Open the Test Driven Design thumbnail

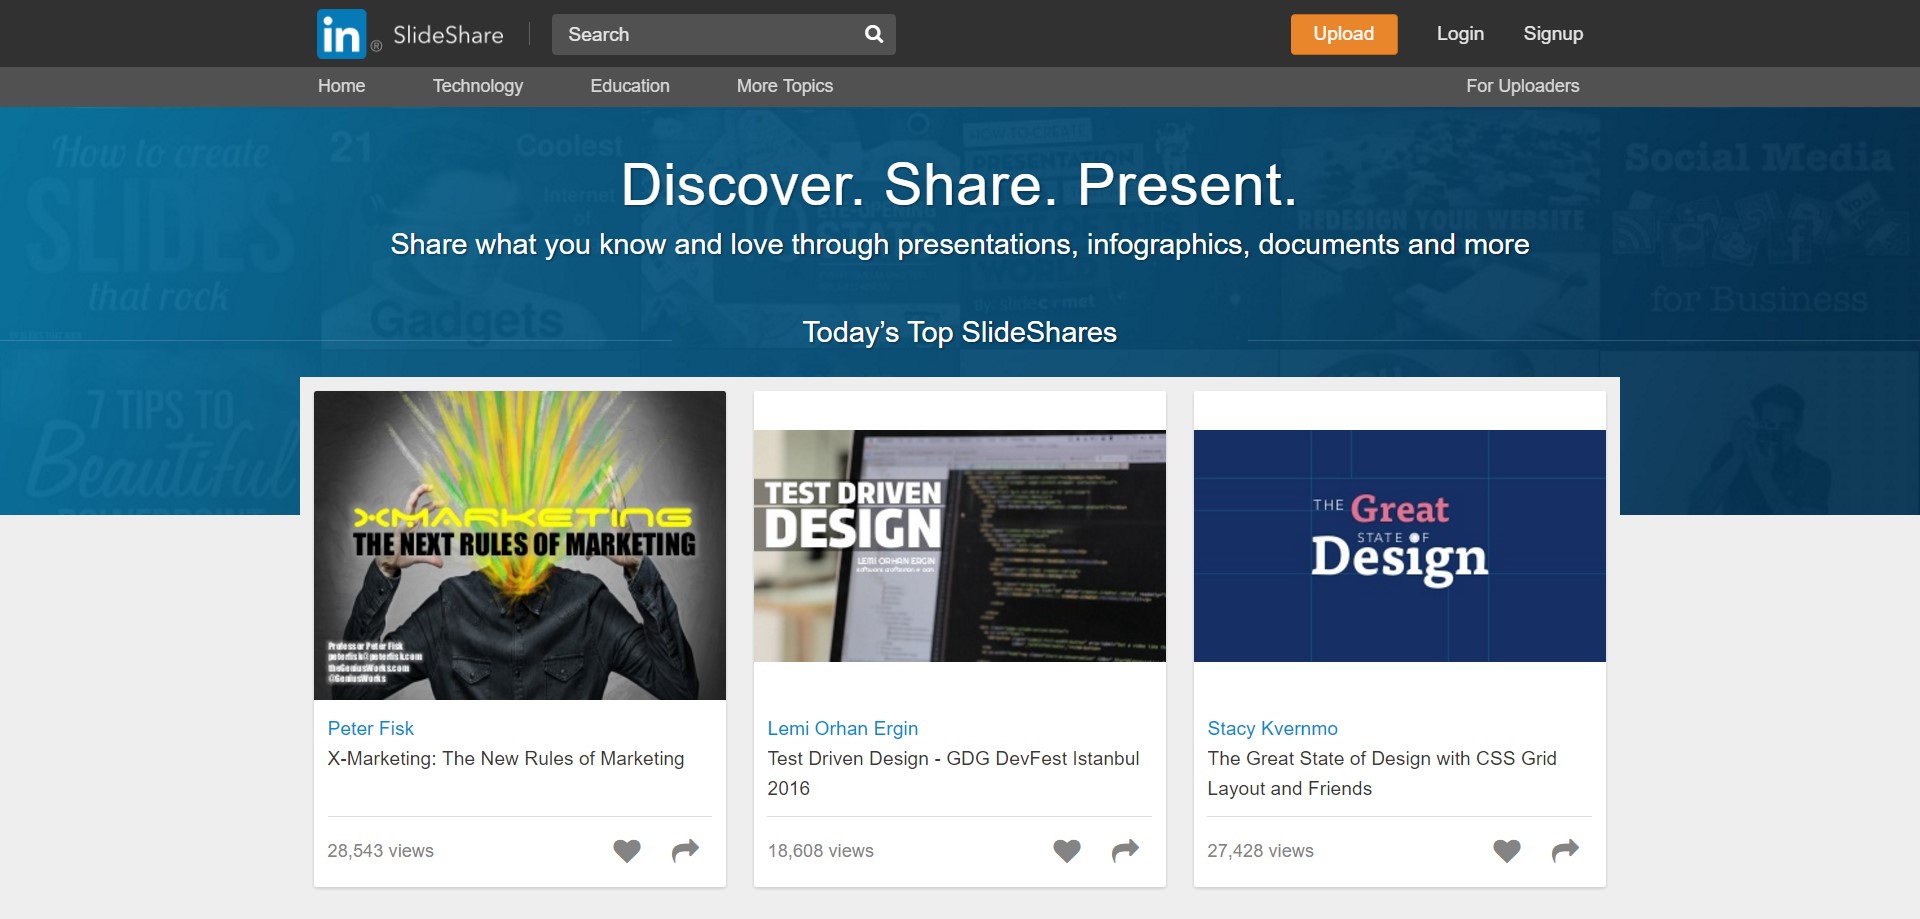[x=959, y=546]
